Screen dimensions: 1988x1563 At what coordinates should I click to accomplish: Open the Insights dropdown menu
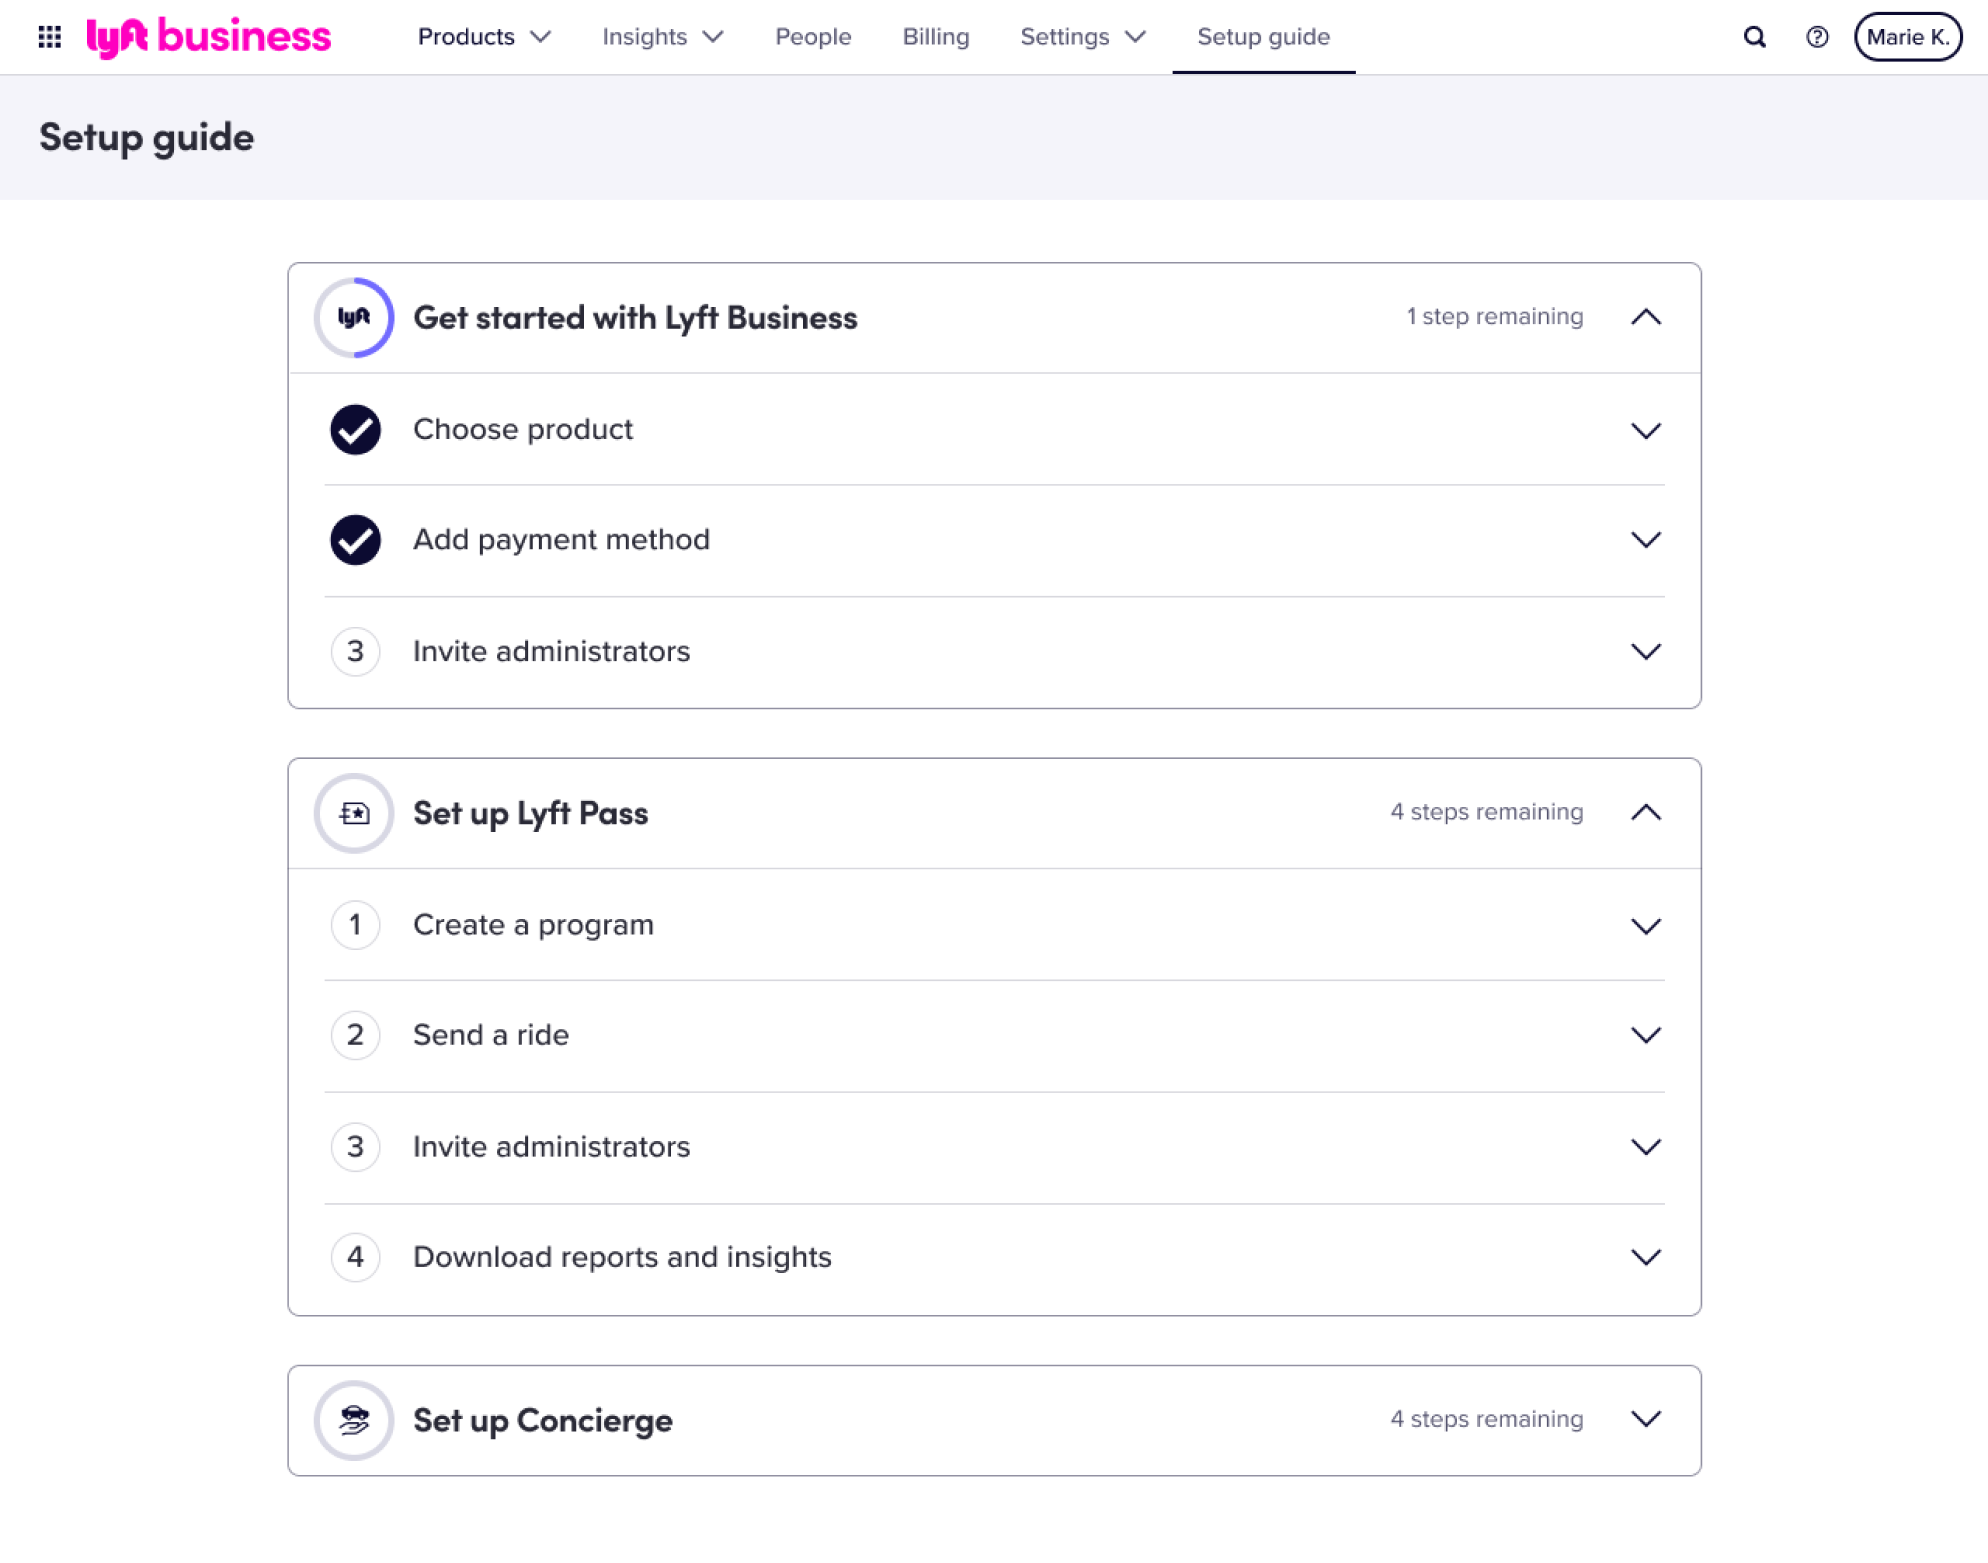click(662, 37)
